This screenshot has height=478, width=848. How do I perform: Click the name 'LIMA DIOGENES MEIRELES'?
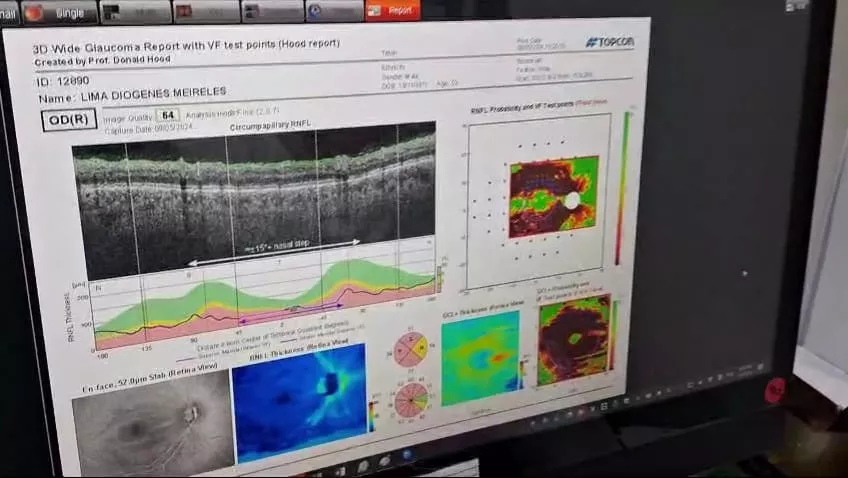(154, 95)
